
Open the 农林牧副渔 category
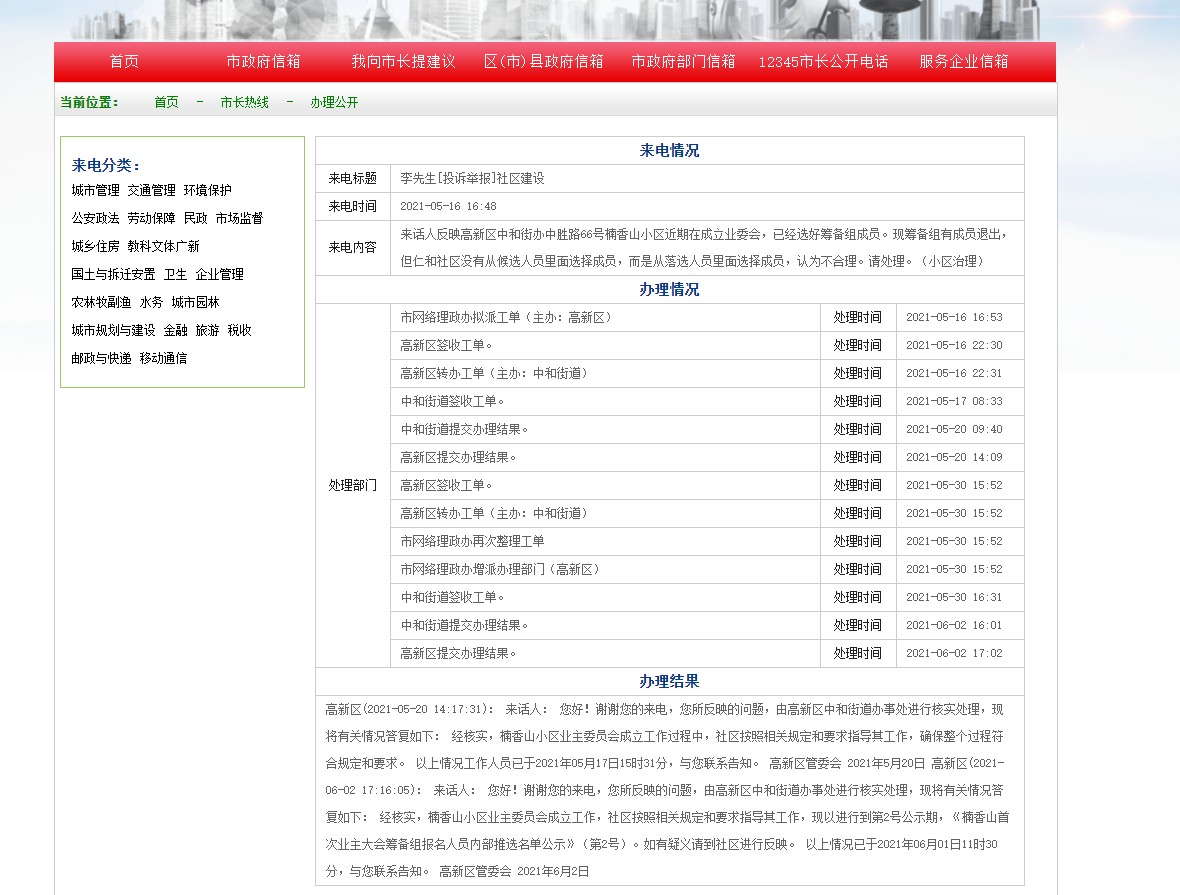pos(102,302)
